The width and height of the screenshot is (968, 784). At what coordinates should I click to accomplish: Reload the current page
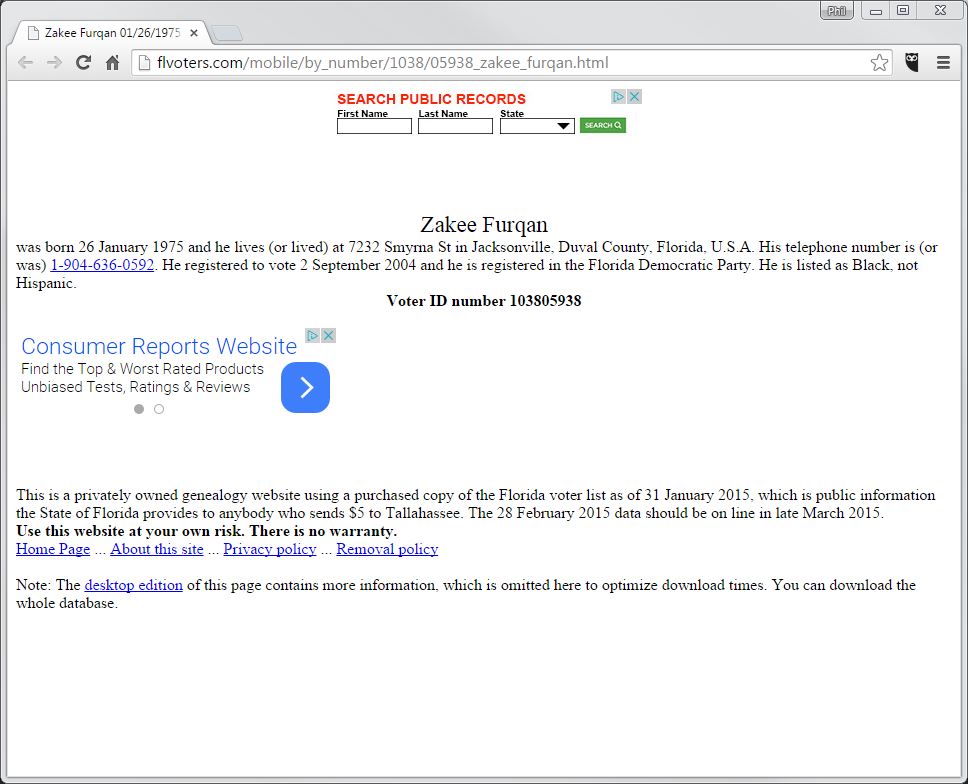tap(84, 63)
